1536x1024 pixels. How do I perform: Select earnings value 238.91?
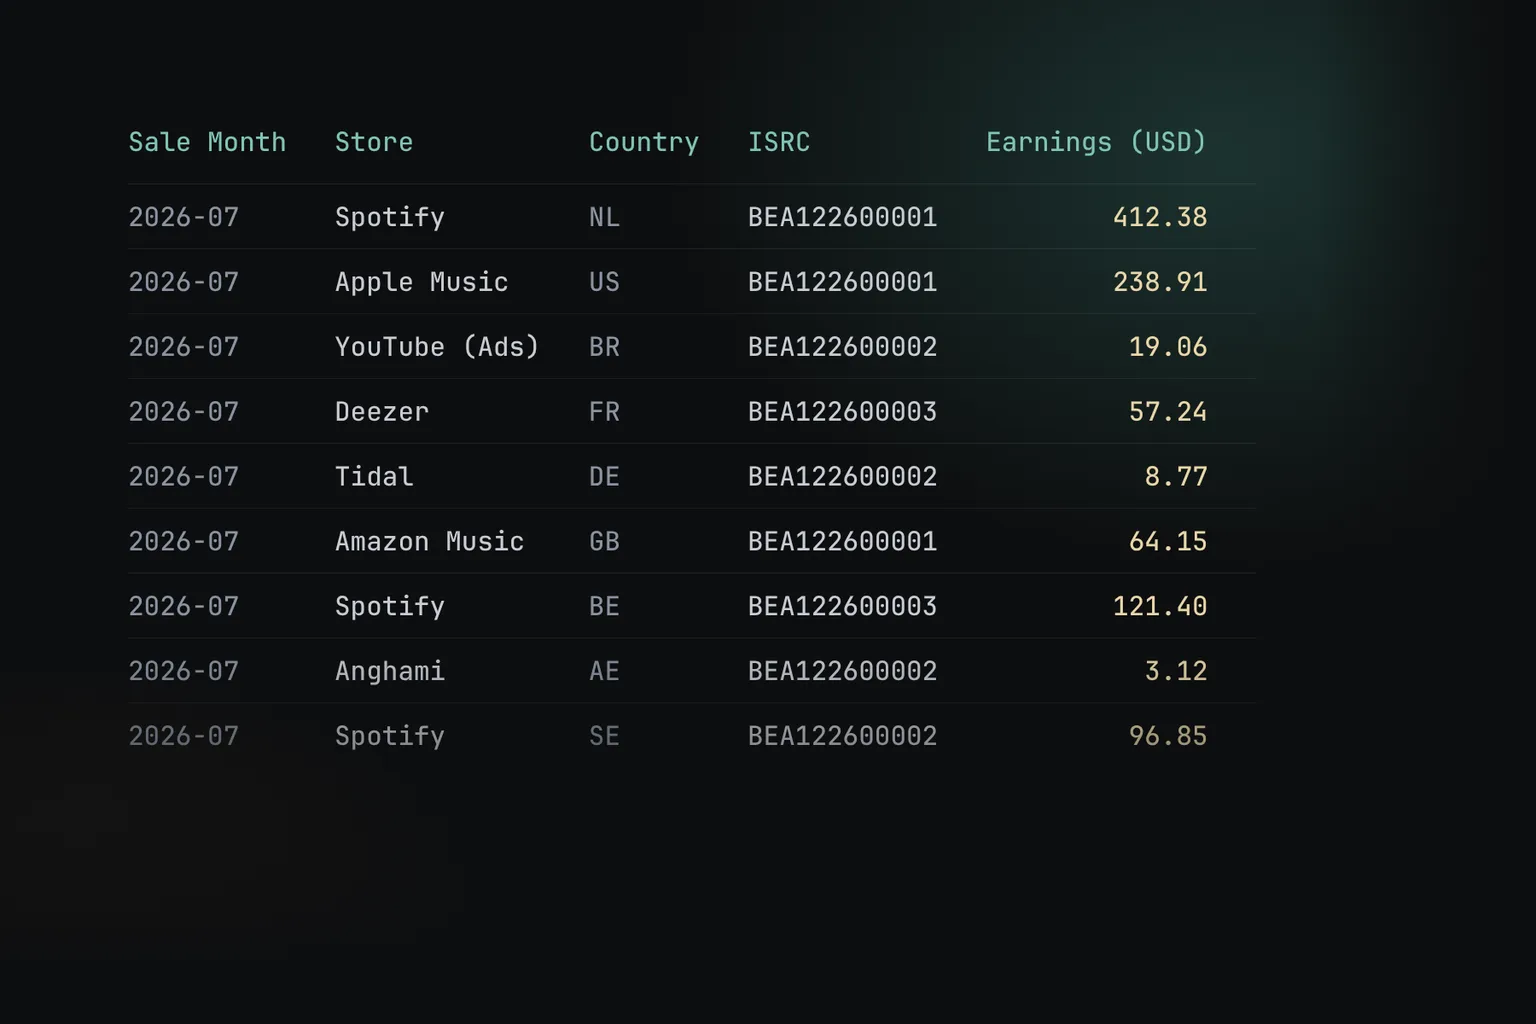click(x=1160, y=282)
